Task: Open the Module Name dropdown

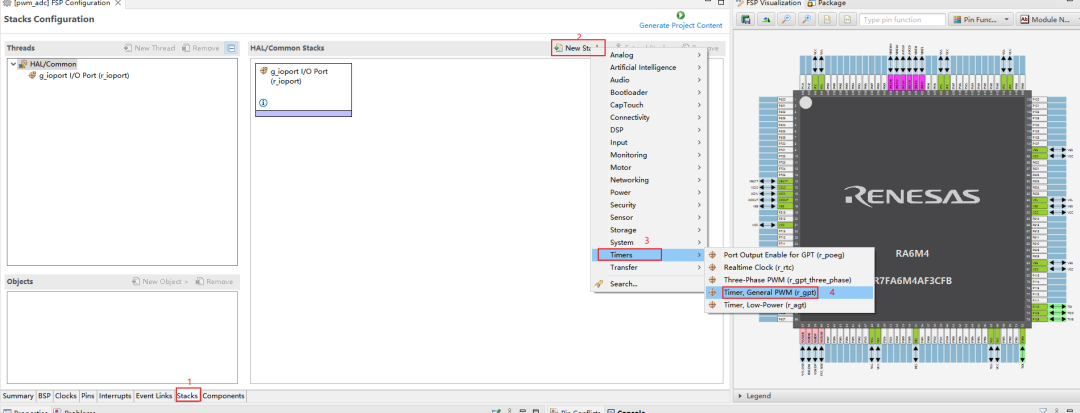Action: point(1049,20)
